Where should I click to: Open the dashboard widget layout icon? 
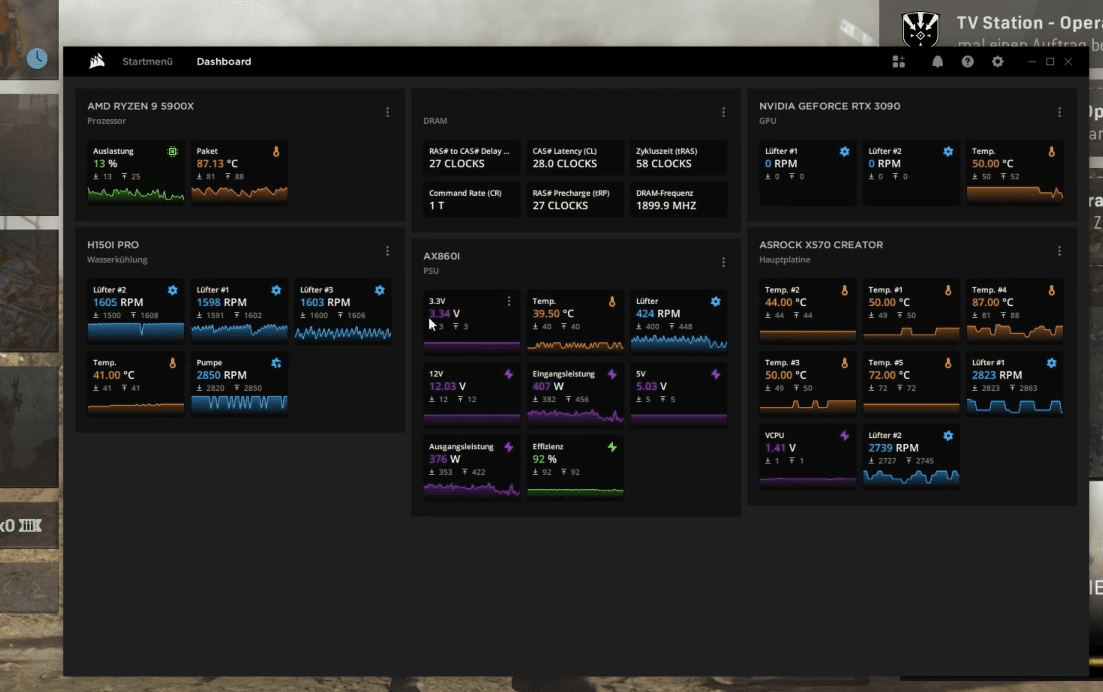898,62
